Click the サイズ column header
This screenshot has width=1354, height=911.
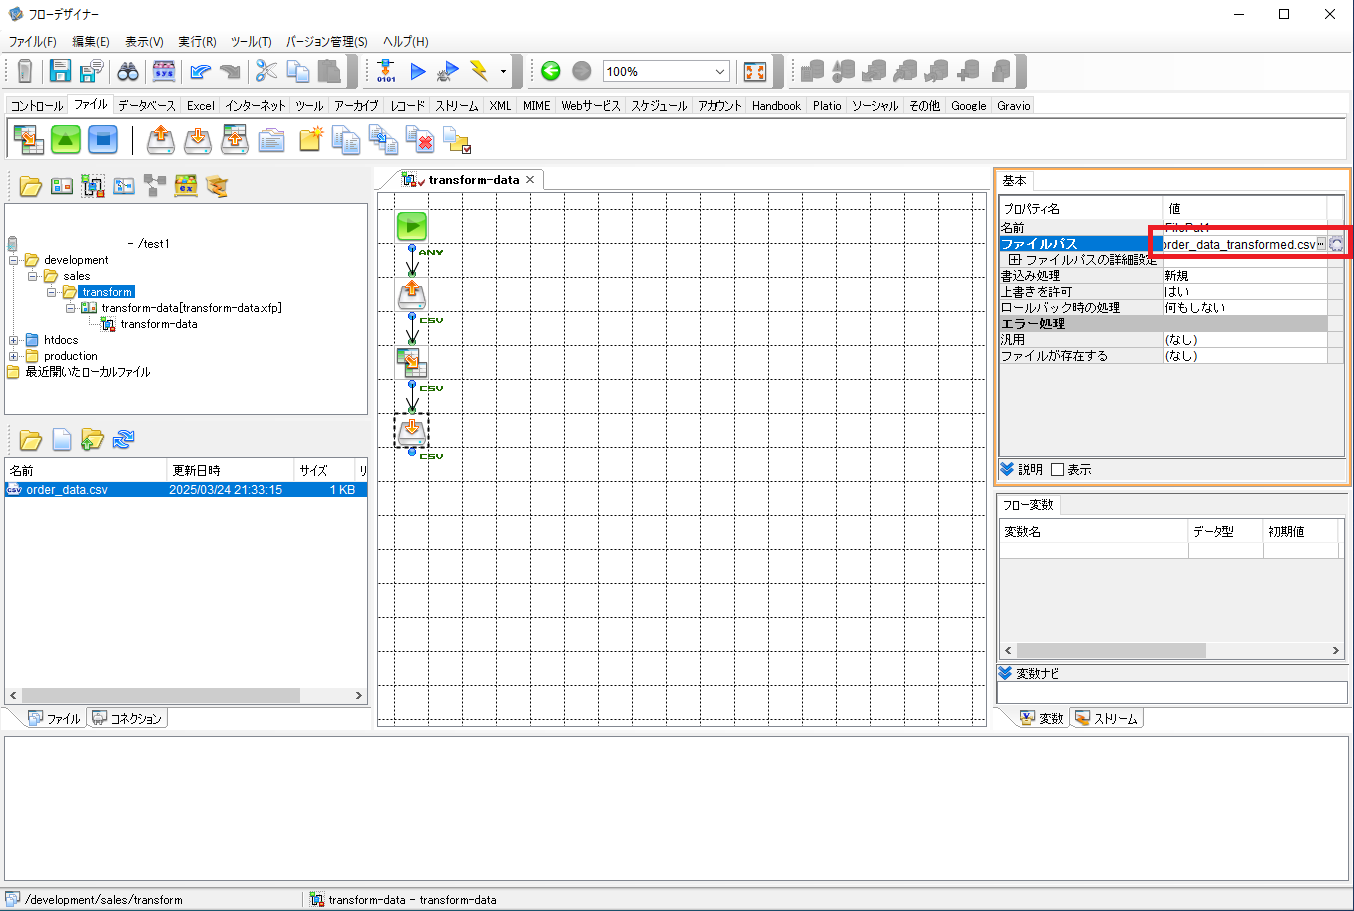(x=324, y=470)
